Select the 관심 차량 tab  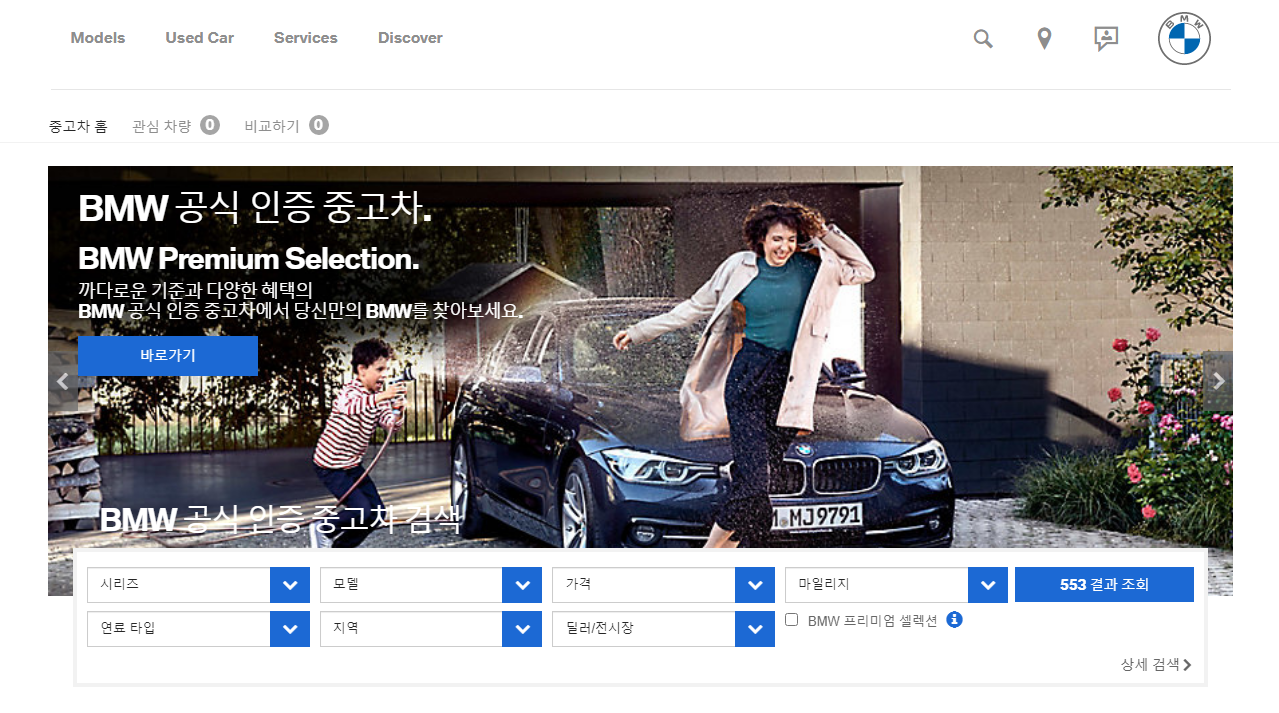(x=161, y=126)
